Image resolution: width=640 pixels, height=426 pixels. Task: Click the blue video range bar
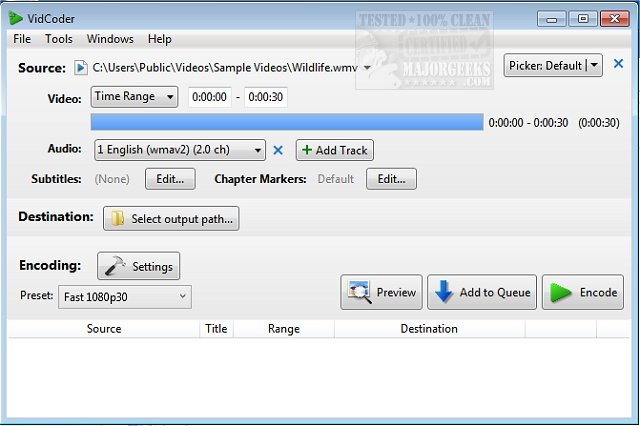[x=287, y=122]
